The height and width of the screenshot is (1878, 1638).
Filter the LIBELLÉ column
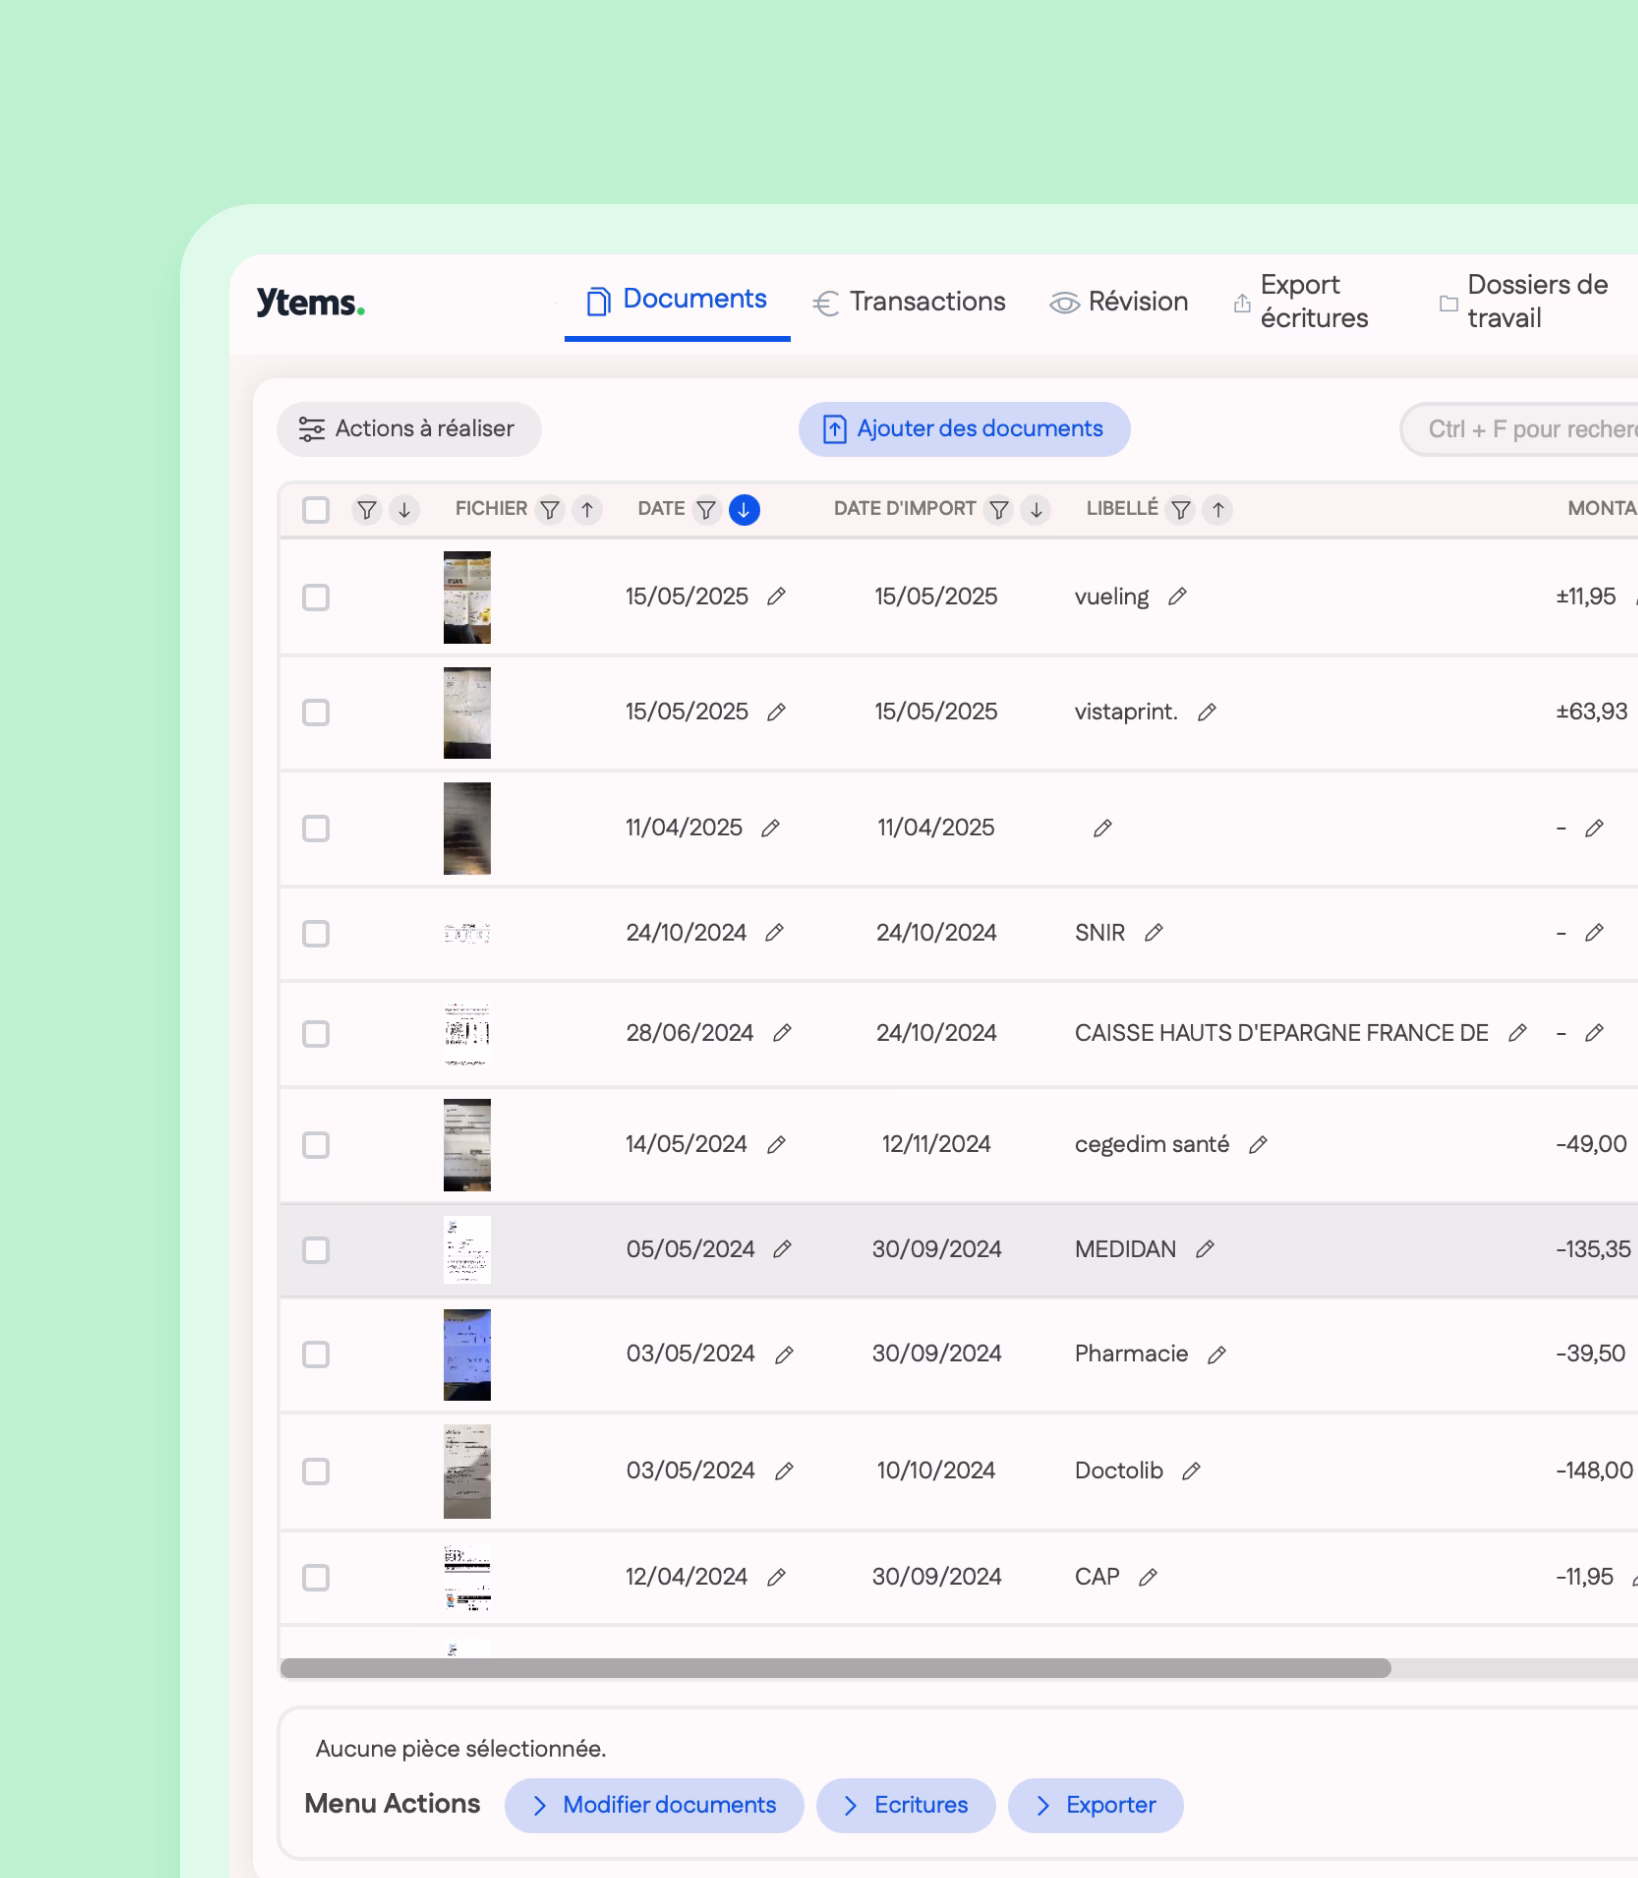1181,510
